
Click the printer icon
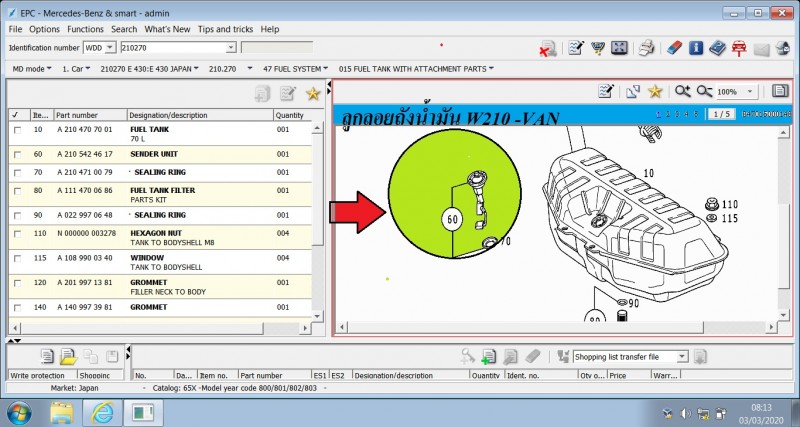646,48
